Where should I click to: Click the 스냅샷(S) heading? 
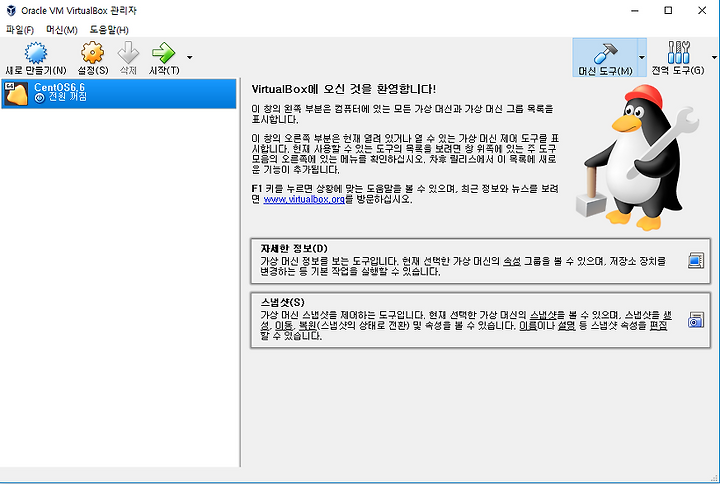click(x=282, y=303)
